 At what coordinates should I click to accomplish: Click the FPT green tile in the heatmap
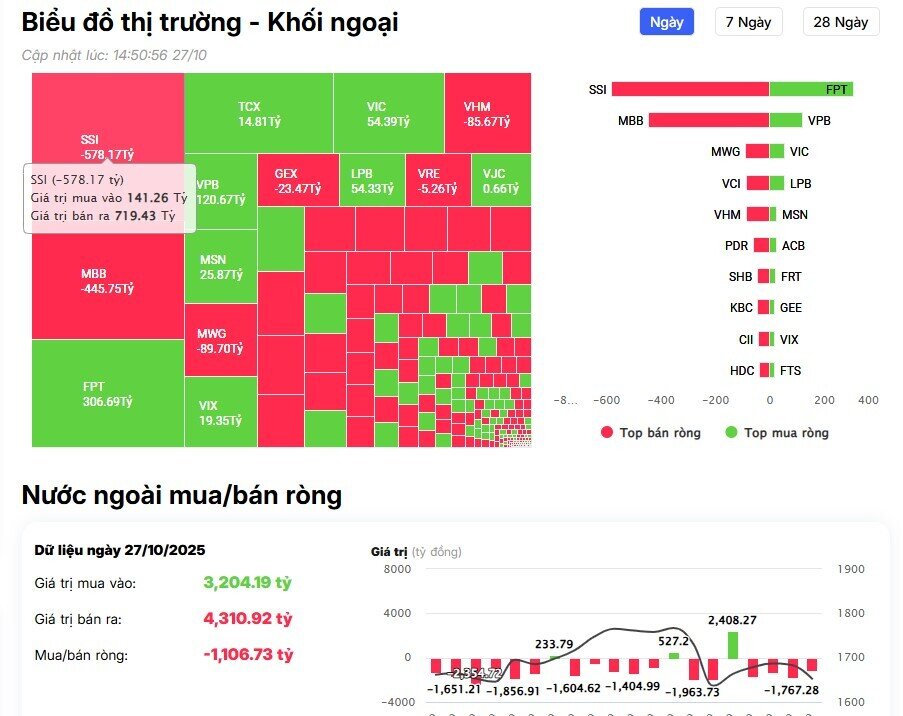pyautogui.click(x=110, y=395)
